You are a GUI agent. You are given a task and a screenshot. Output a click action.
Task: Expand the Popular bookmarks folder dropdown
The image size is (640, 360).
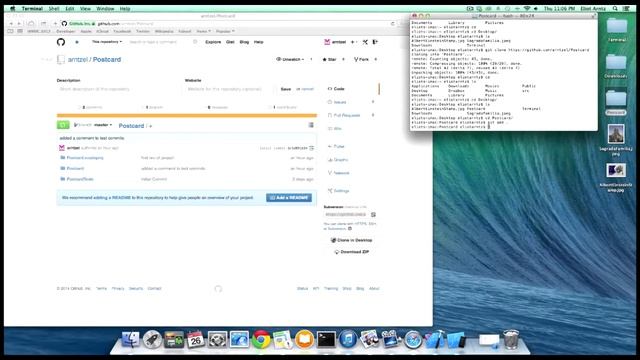(225, 31)
